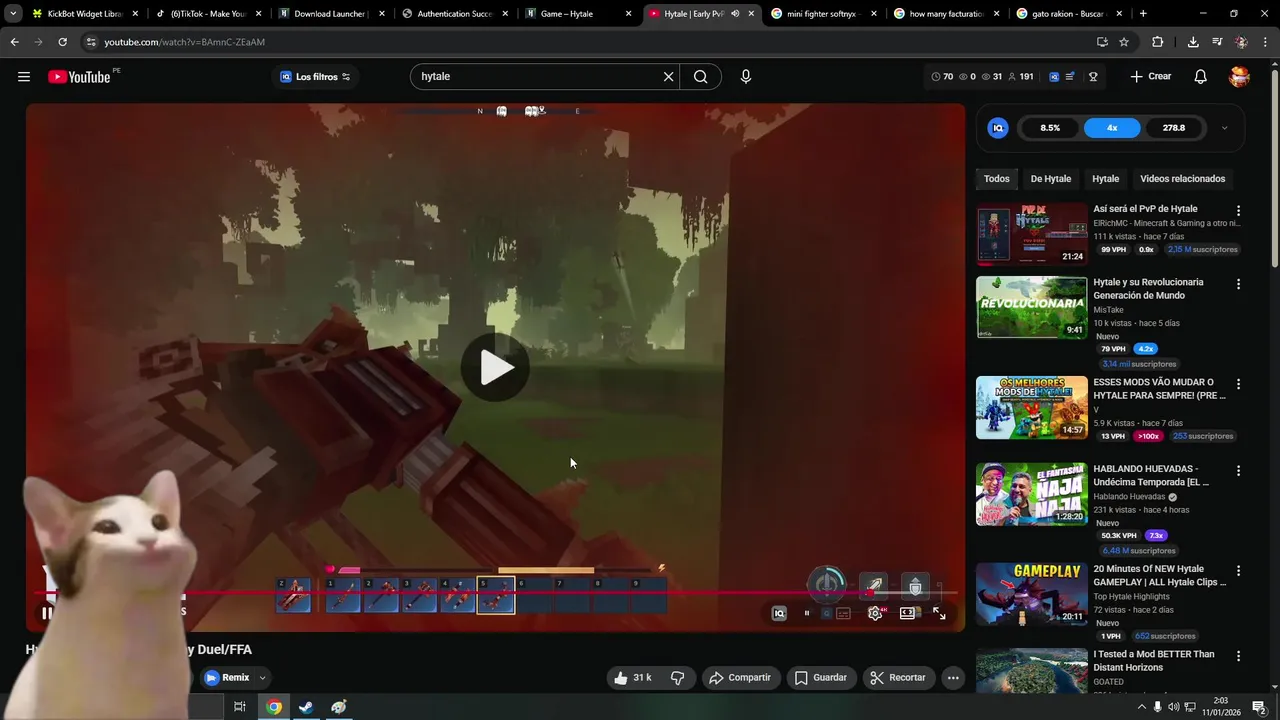Screen dimensions: 1280x720
Task: Switch to 'Videos relacionados' chip
Action: coord(1183,179)
